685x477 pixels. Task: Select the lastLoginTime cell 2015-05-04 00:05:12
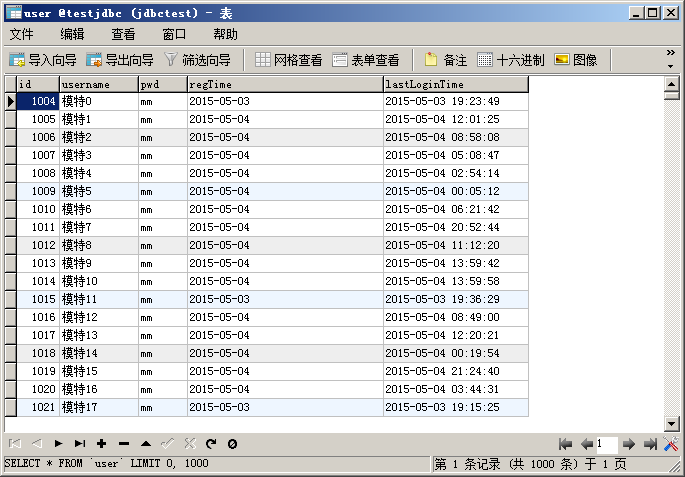pyautogui.click(x=456, y=191)
